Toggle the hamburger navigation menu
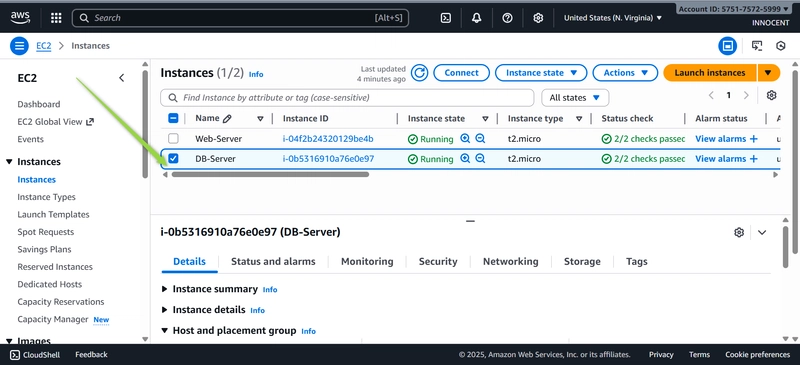This screenshot has width=800, height=365. [19, 46]
